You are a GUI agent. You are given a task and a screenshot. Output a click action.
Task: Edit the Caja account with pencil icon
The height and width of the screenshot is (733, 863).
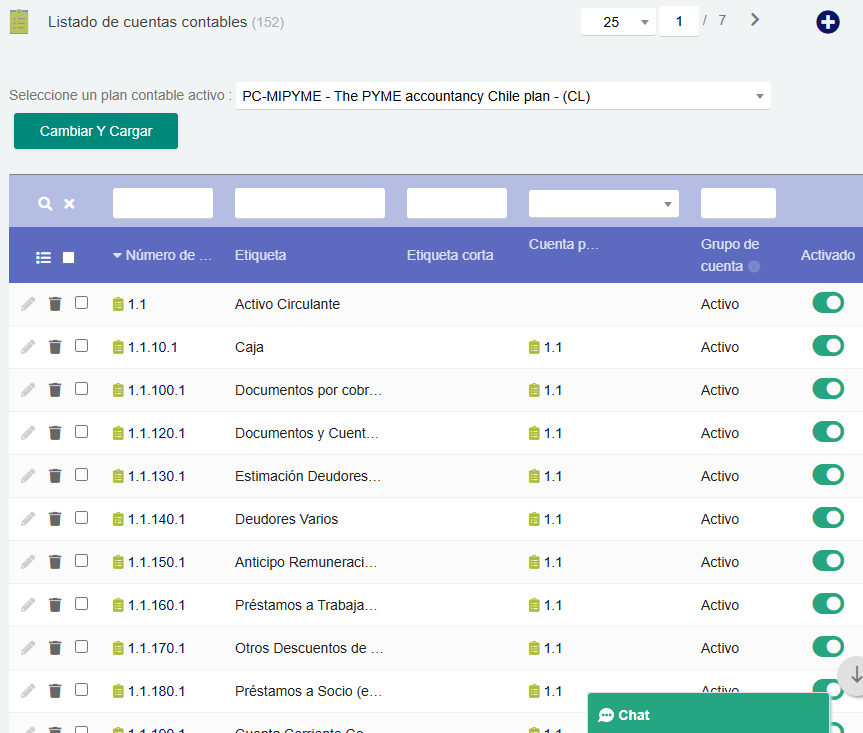coord(28,347)
